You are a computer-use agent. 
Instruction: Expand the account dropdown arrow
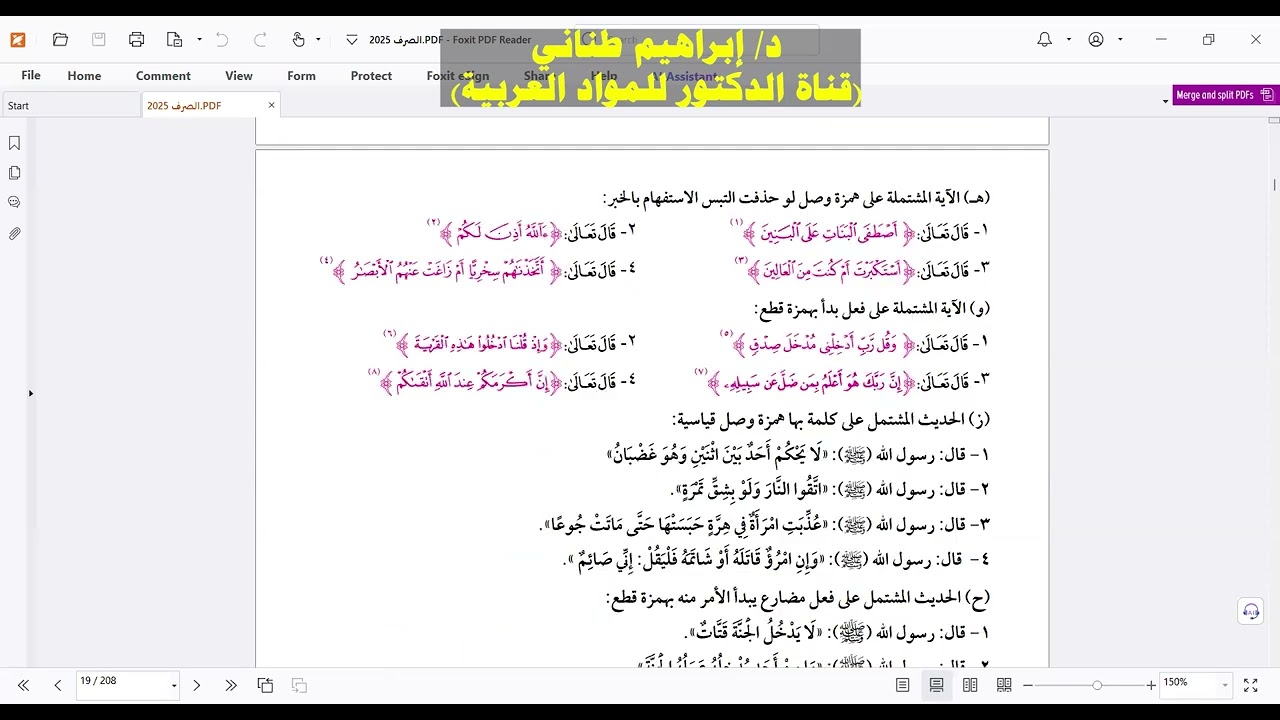[x=1120, y=40]
